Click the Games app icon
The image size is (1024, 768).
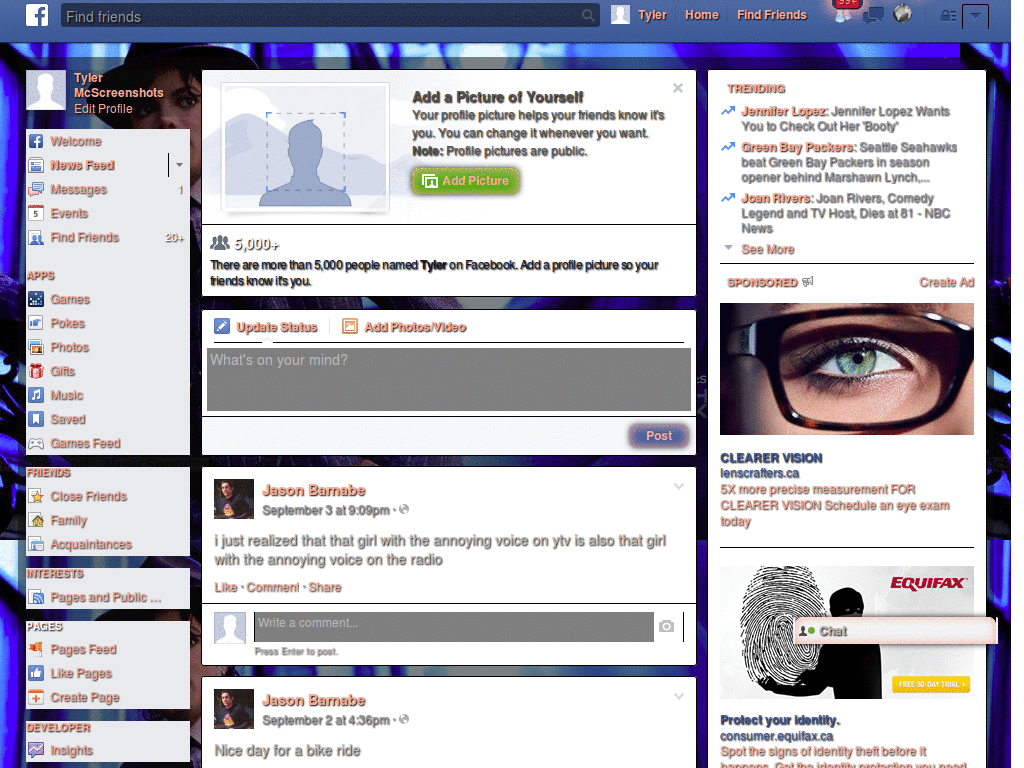[x=36, y=299]
